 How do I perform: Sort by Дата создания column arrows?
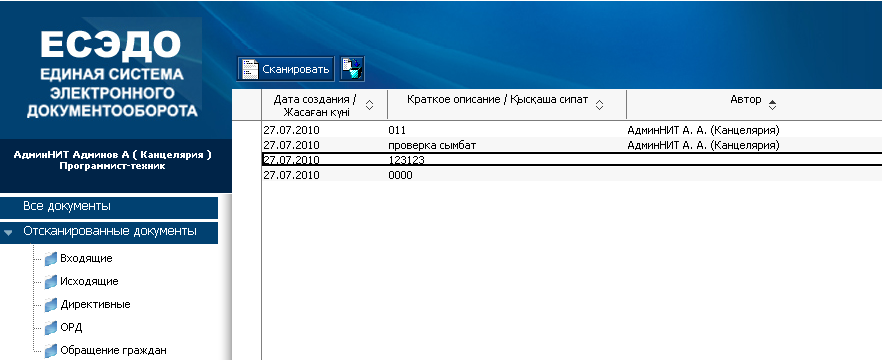coord(370,105)
